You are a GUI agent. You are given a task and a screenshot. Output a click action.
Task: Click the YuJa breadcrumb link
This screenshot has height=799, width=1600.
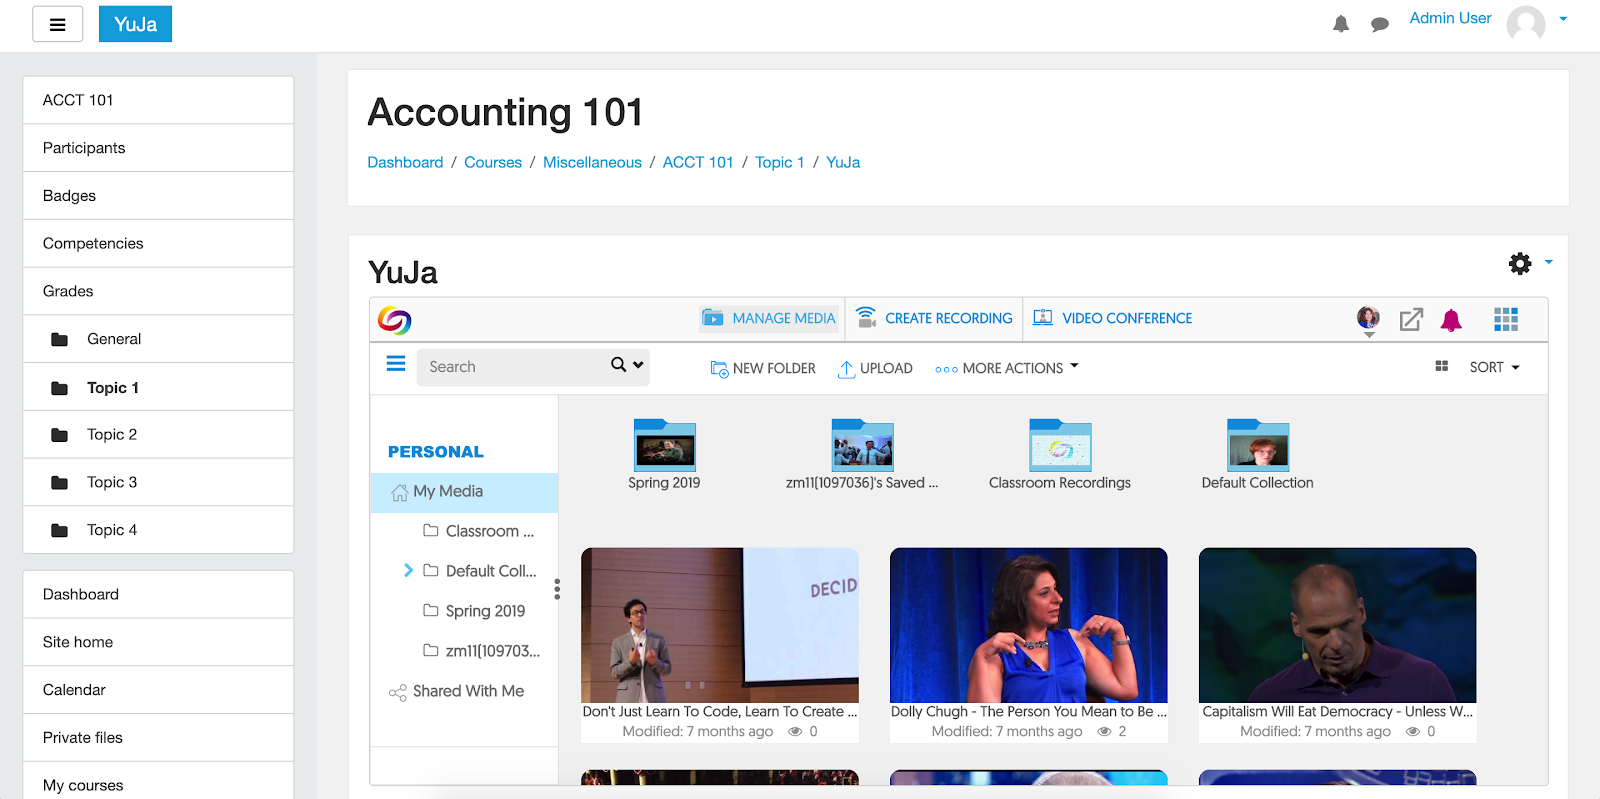tap(843, 162)
